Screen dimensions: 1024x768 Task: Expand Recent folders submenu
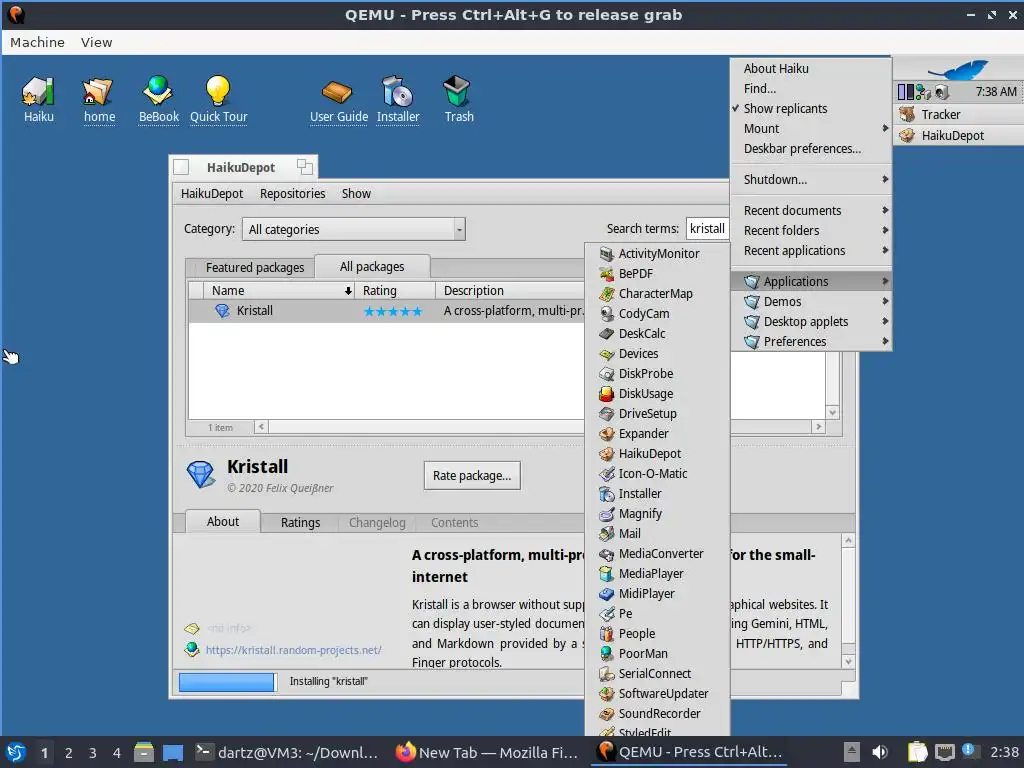coord(810,231)
